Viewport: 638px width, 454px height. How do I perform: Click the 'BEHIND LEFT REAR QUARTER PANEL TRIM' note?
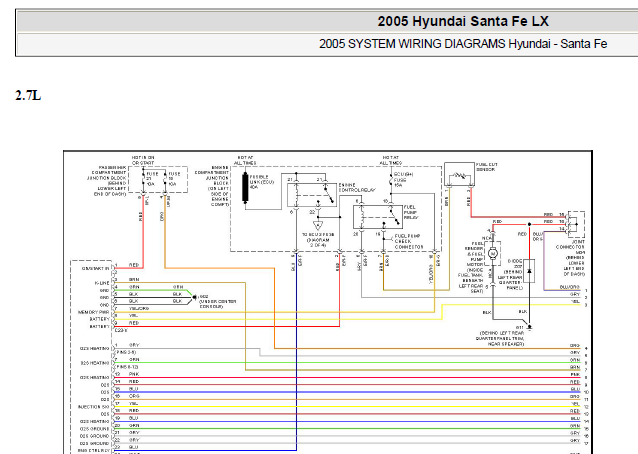coord(501,338)
